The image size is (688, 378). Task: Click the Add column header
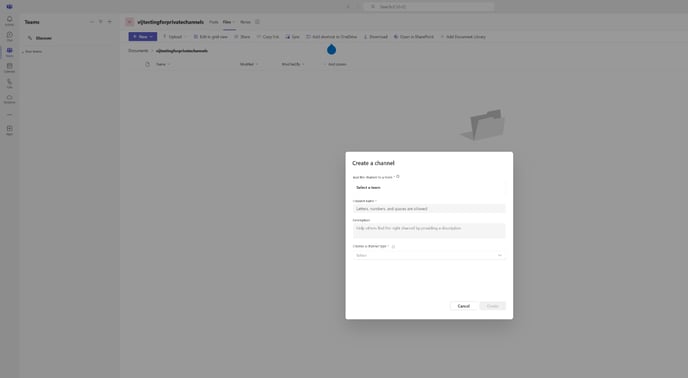336,65
